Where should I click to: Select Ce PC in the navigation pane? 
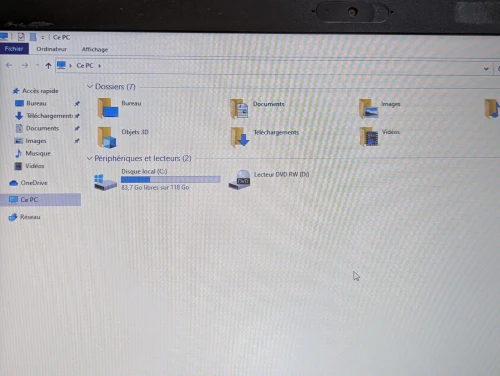pos(40,200)
